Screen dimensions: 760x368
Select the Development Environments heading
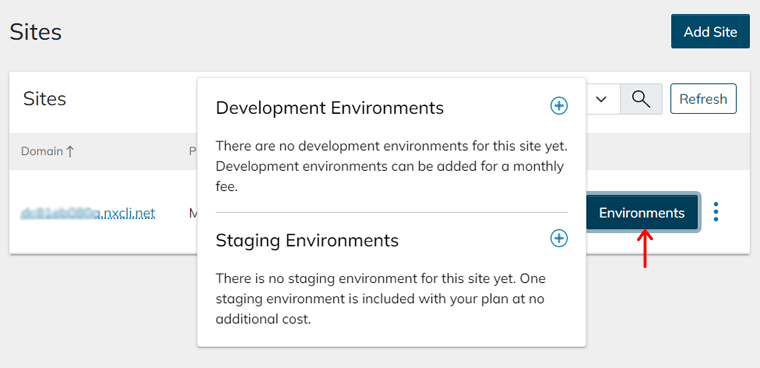click(x=330, y=108)
